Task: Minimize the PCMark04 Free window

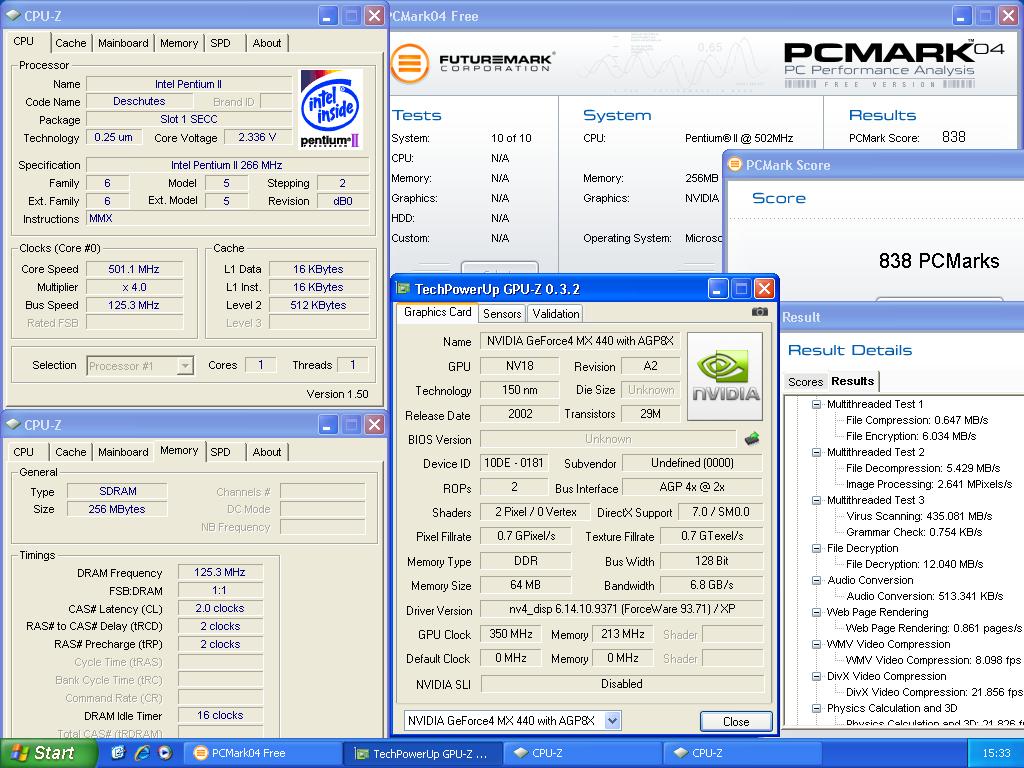Action: click(961, 16)
